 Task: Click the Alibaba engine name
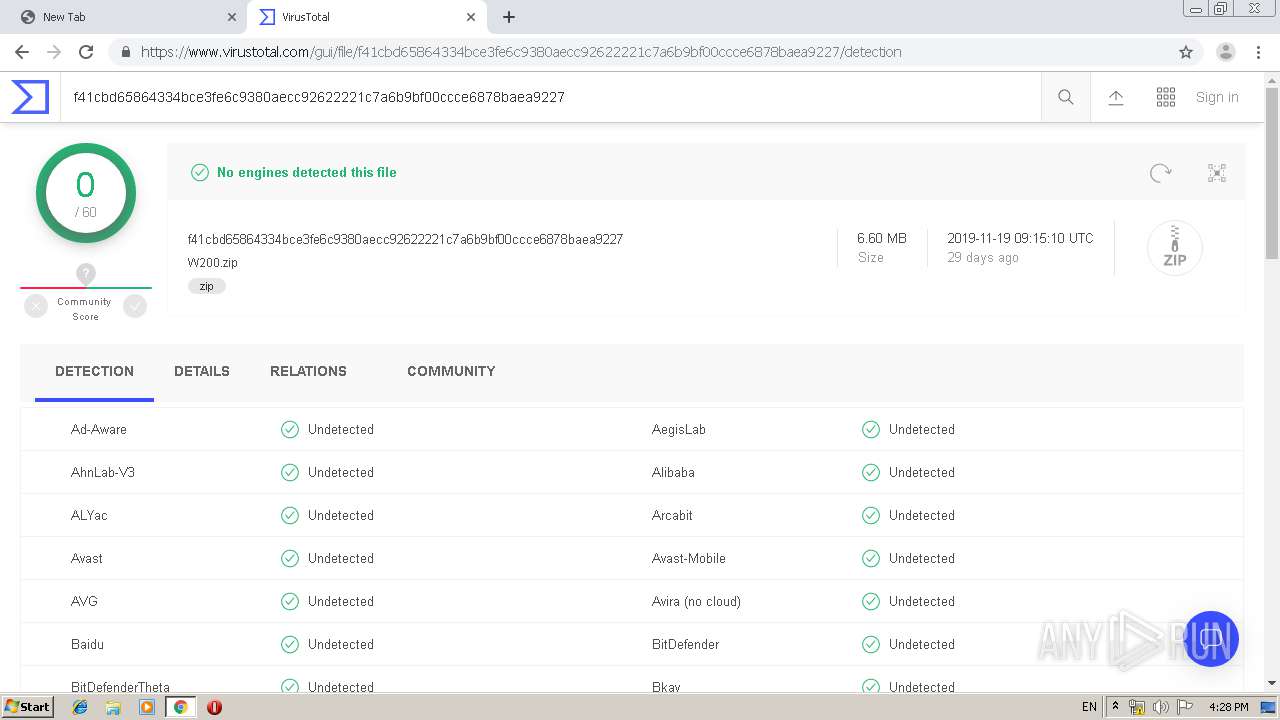(673, 472)
